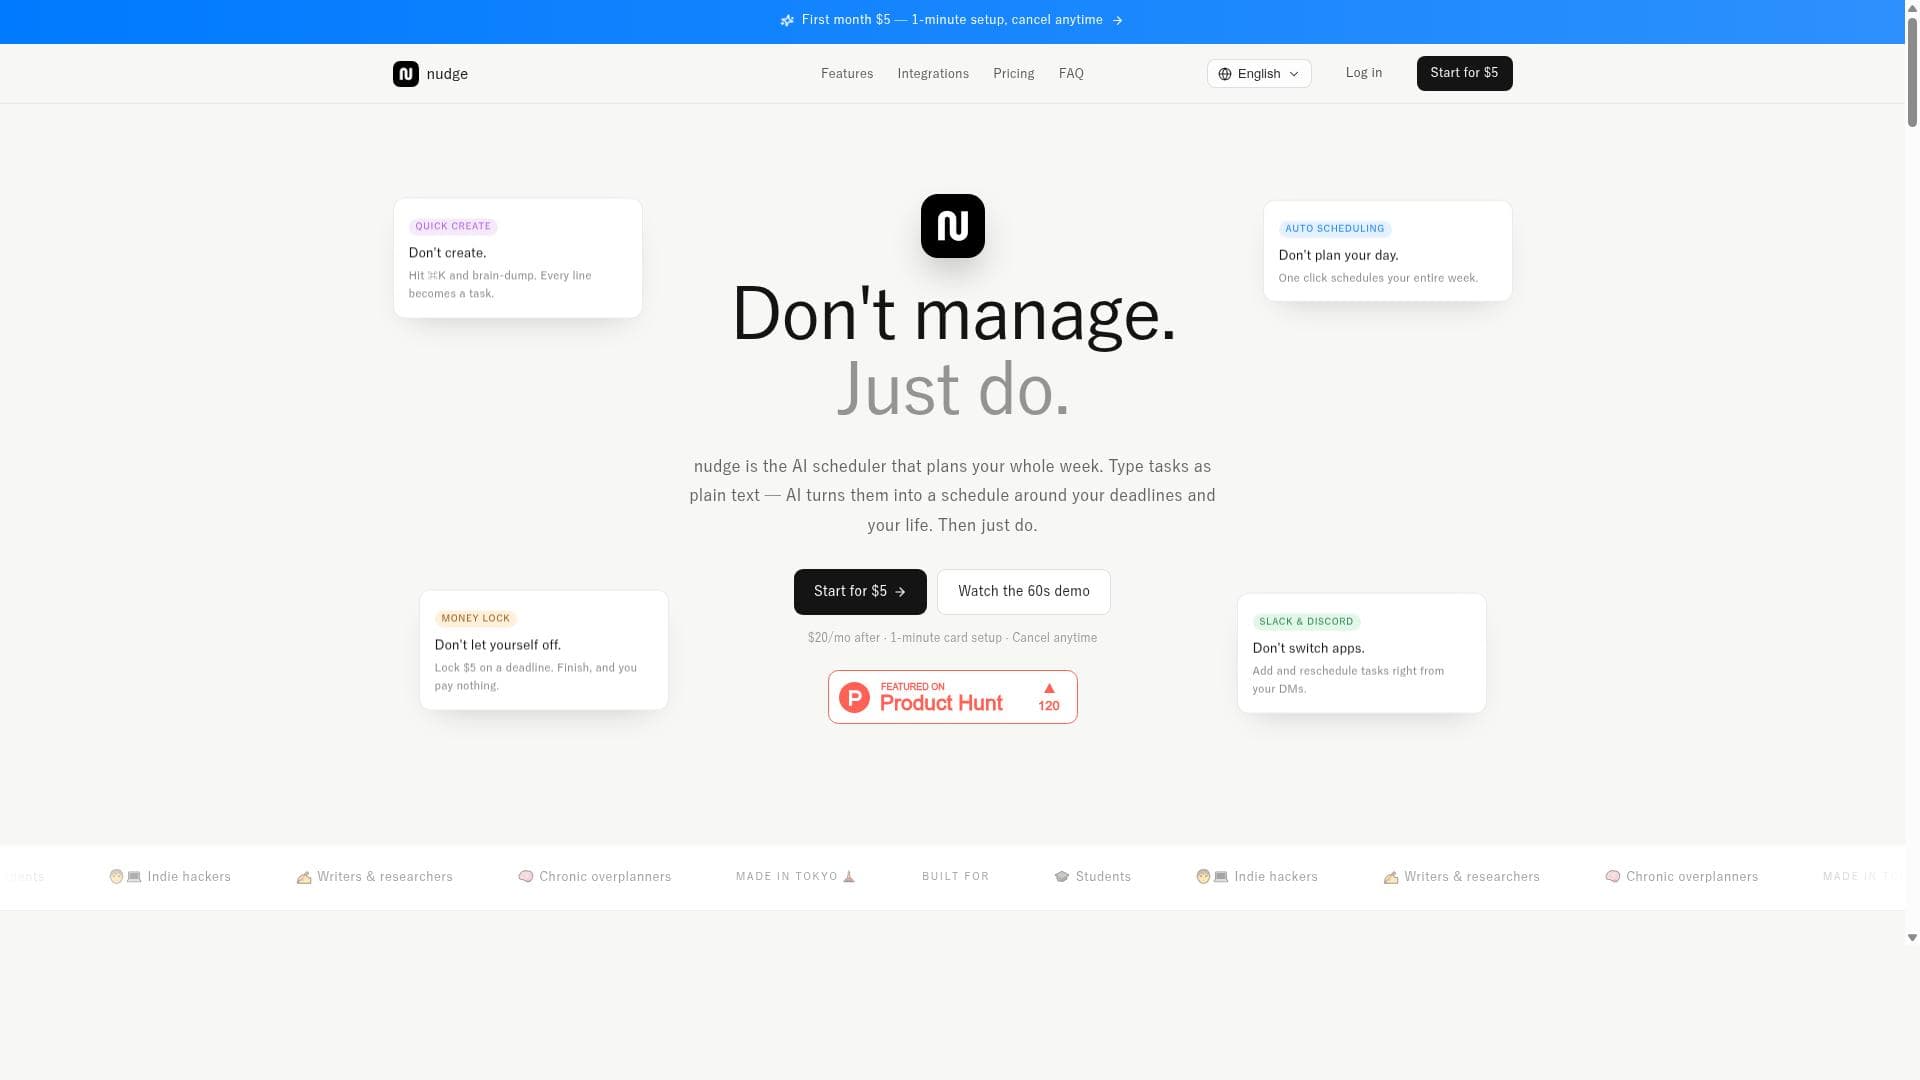Click the QUICK CREATE tag label
Image resolution: width=1920 pixels, height=1080 pixels.
(x=453, y=227)
